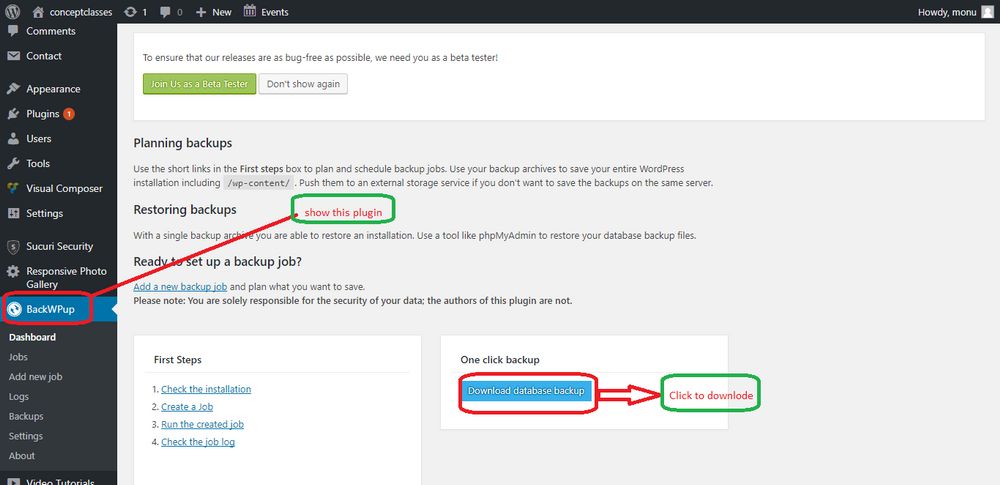Click the Visual Composer icon
Screen dimensions: 1000x485
[x=13, y=188]
